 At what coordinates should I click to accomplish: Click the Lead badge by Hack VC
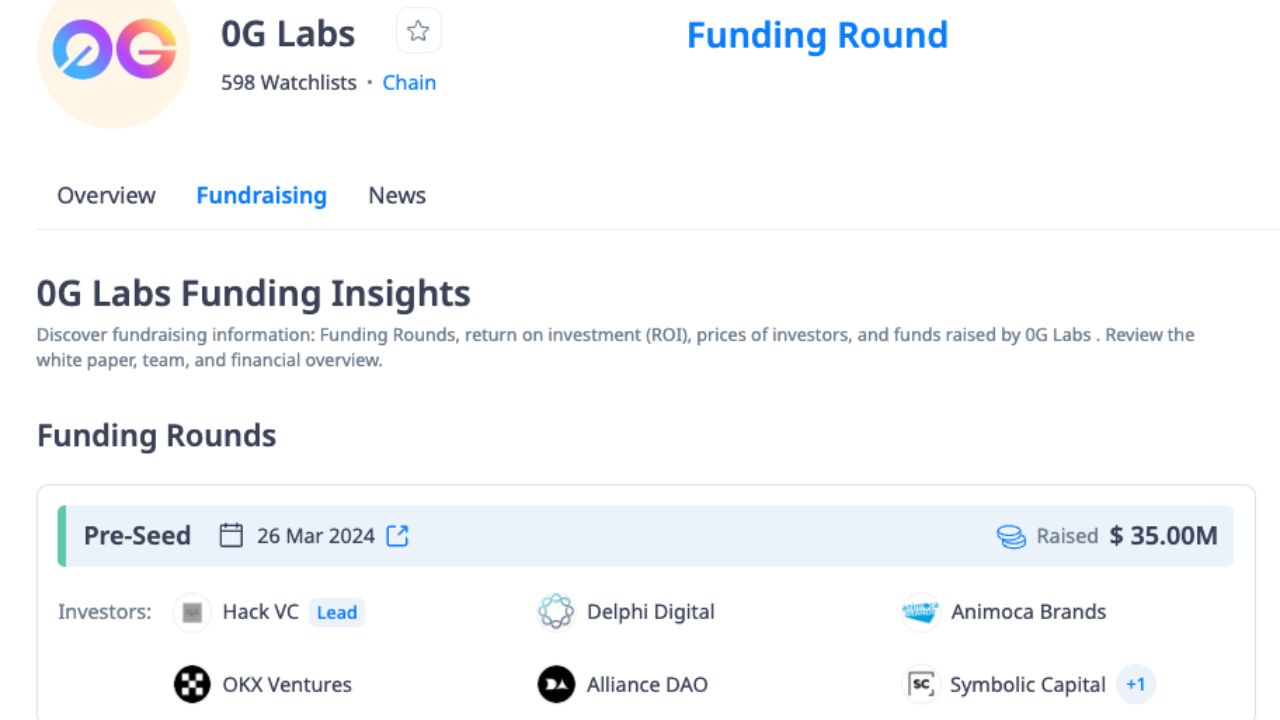coord(336,613)
